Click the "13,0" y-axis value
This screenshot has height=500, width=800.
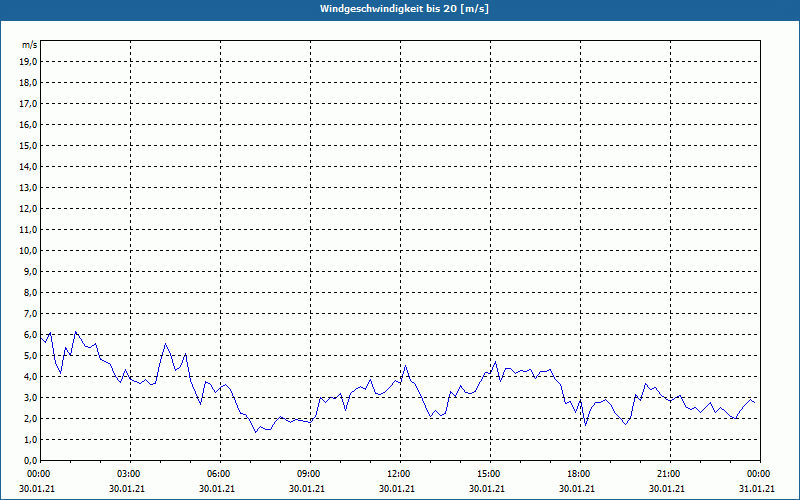(28, 188)
